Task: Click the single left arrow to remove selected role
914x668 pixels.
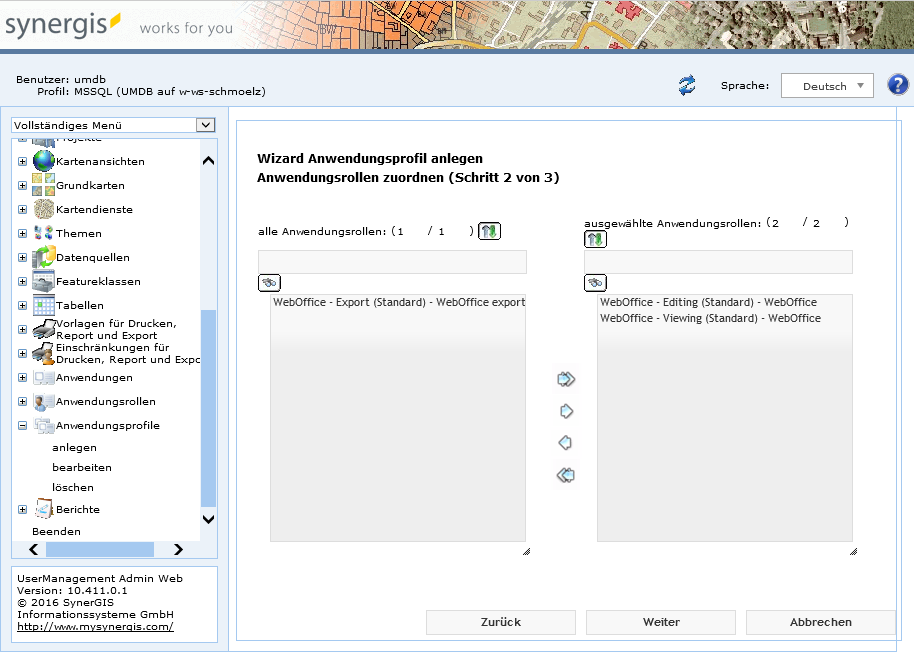Action: (x=566, y=442)
